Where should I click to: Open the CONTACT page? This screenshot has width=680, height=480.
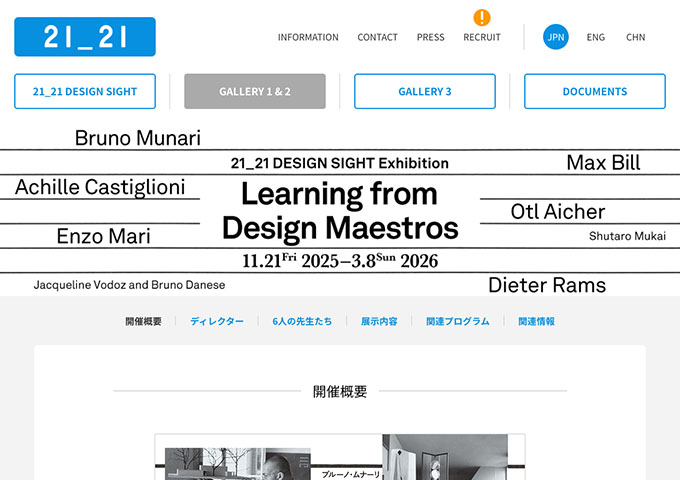click(x=377, y=37)
